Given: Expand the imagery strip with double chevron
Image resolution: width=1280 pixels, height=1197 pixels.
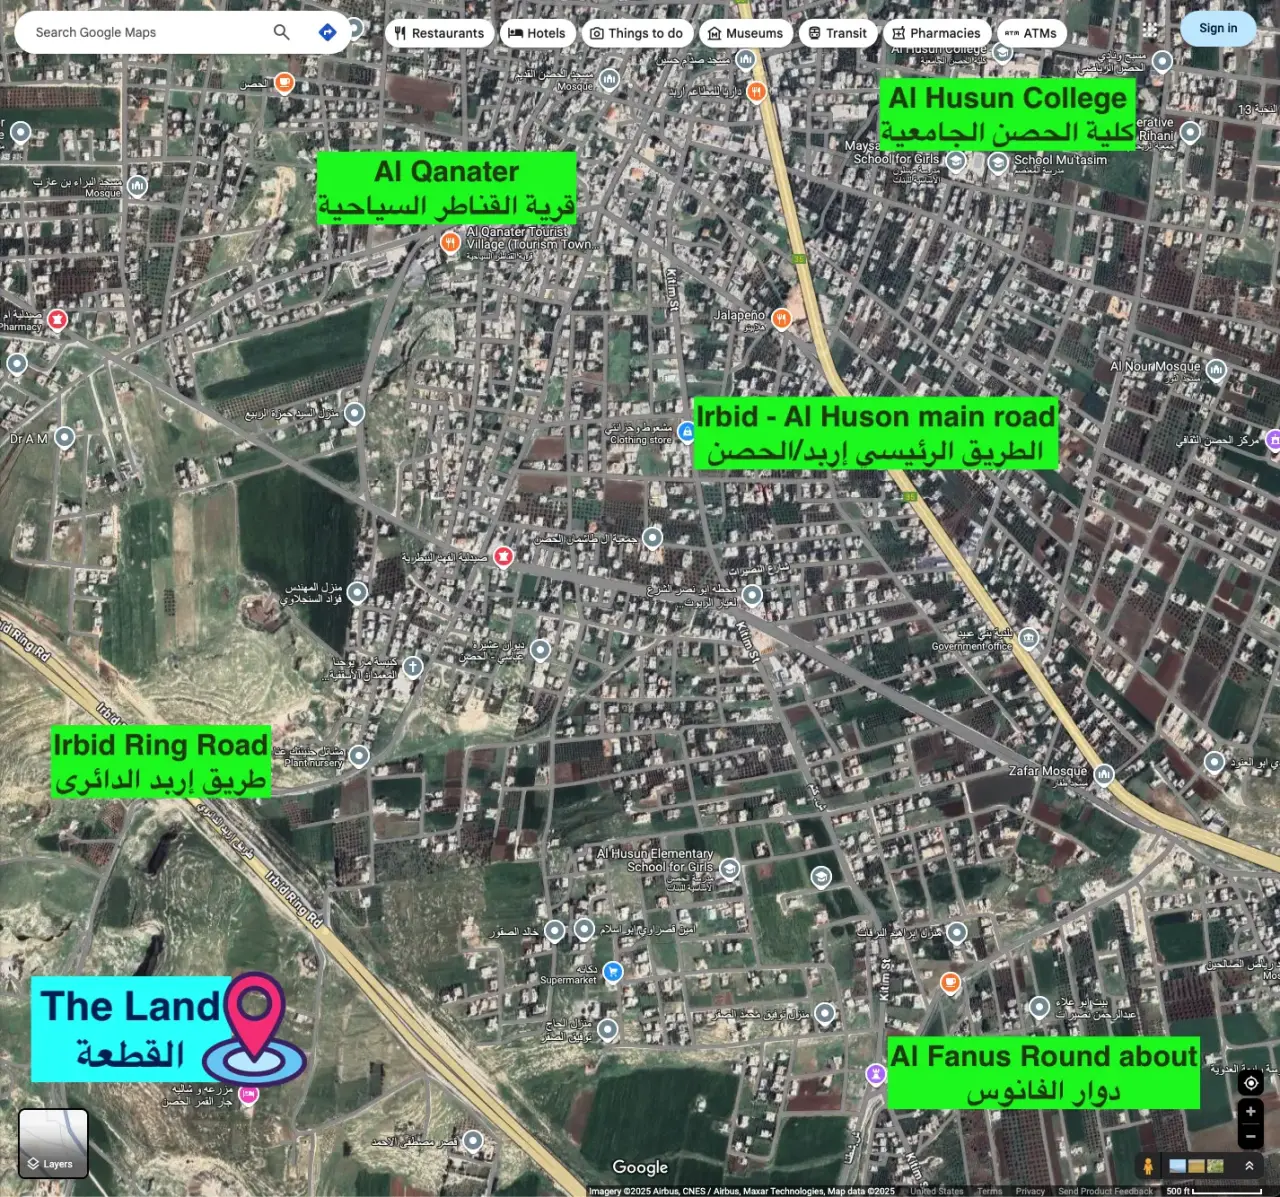Looking at the screenshot, I should coord(1249,1166).
